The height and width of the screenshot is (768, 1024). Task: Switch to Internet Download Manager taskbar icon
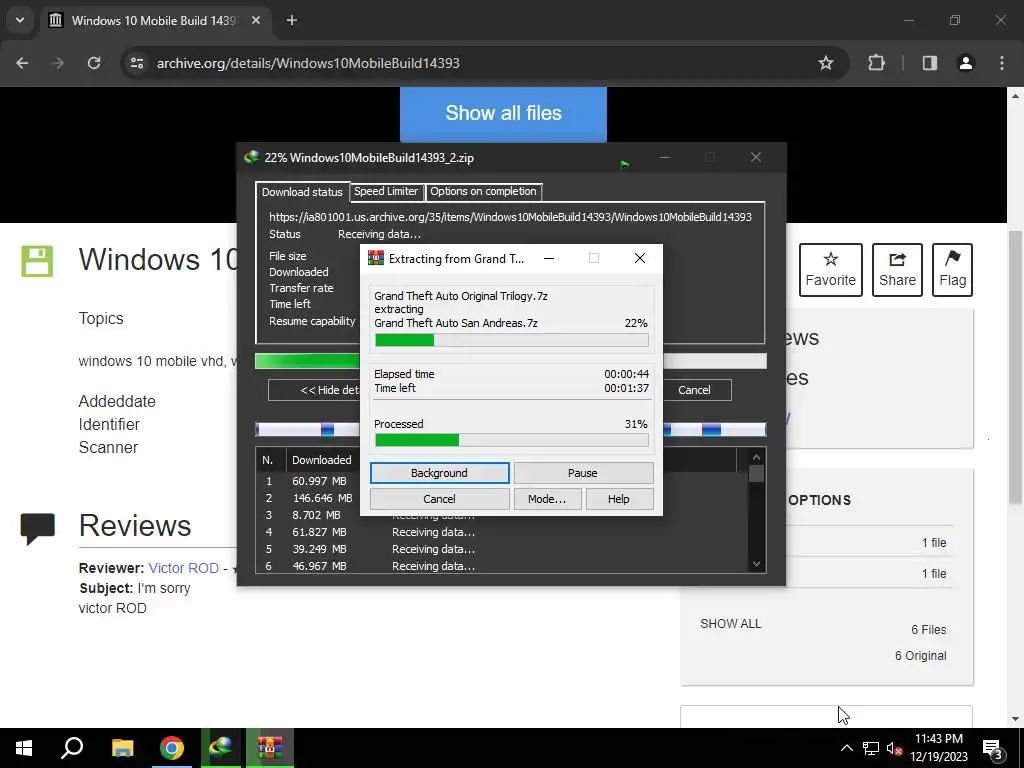click(x=221, y=748)
